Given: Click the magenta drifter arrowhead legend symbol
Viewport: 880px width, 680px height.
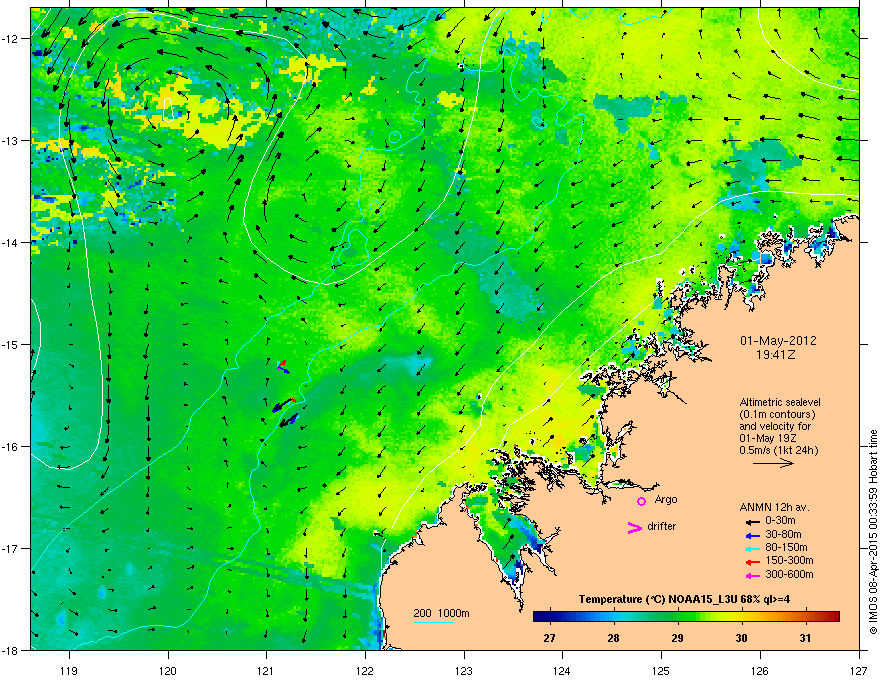Looking at the screenshot, I should click(634, 527).
